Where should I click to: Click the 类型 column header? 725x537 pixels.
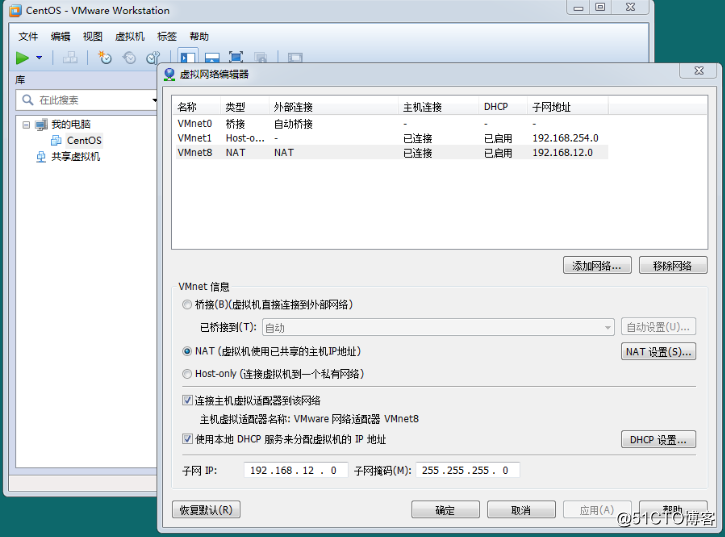click(x=246, y=107)
